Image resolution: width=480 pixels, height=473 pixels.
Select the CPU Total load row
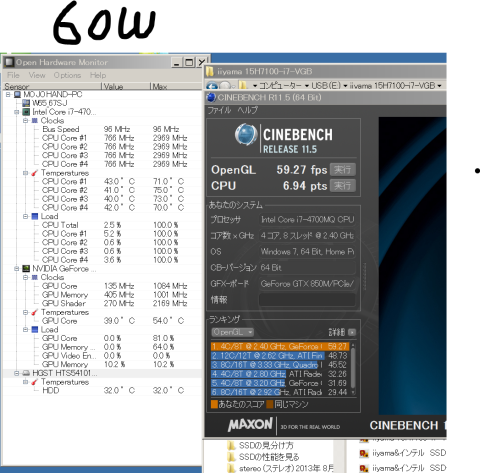[102, 225]
